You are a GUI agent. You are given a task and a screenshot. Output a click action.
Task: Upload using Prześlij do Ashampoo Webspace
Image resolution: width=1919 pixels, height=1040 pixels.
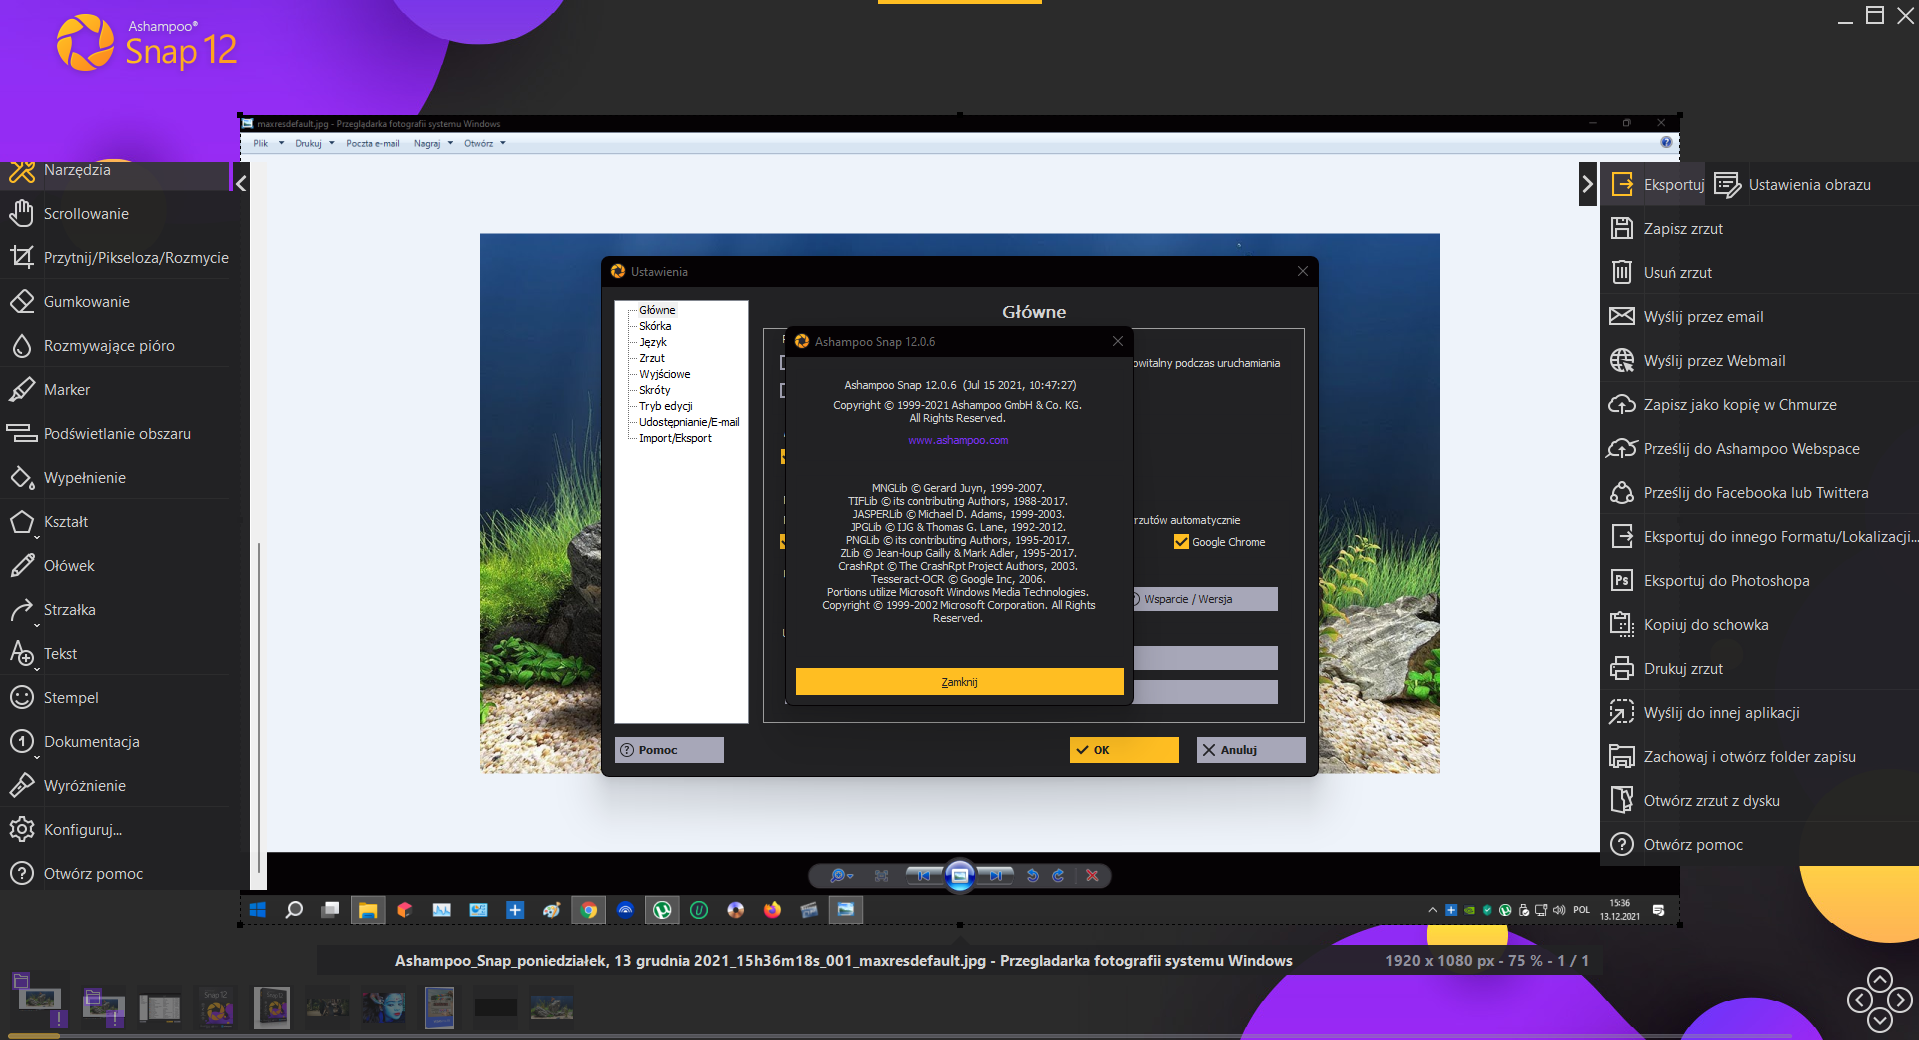(1760, 449)
